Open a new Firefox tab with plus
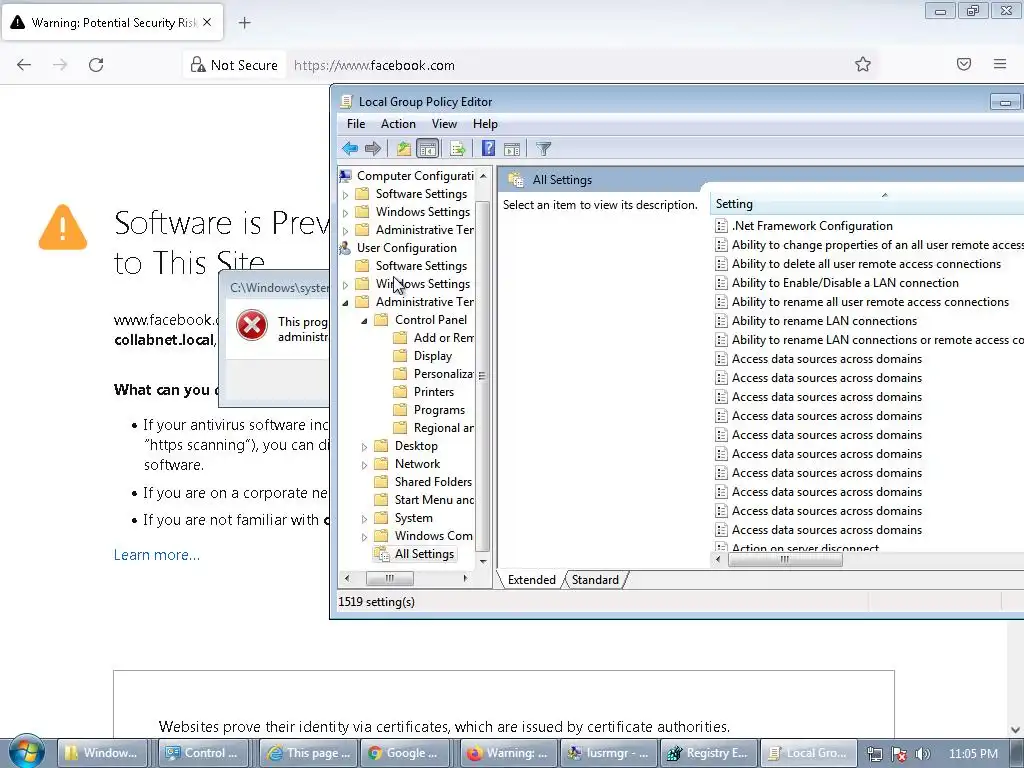The height and width of the screenshot is (768, 1024). coord(244,23)
